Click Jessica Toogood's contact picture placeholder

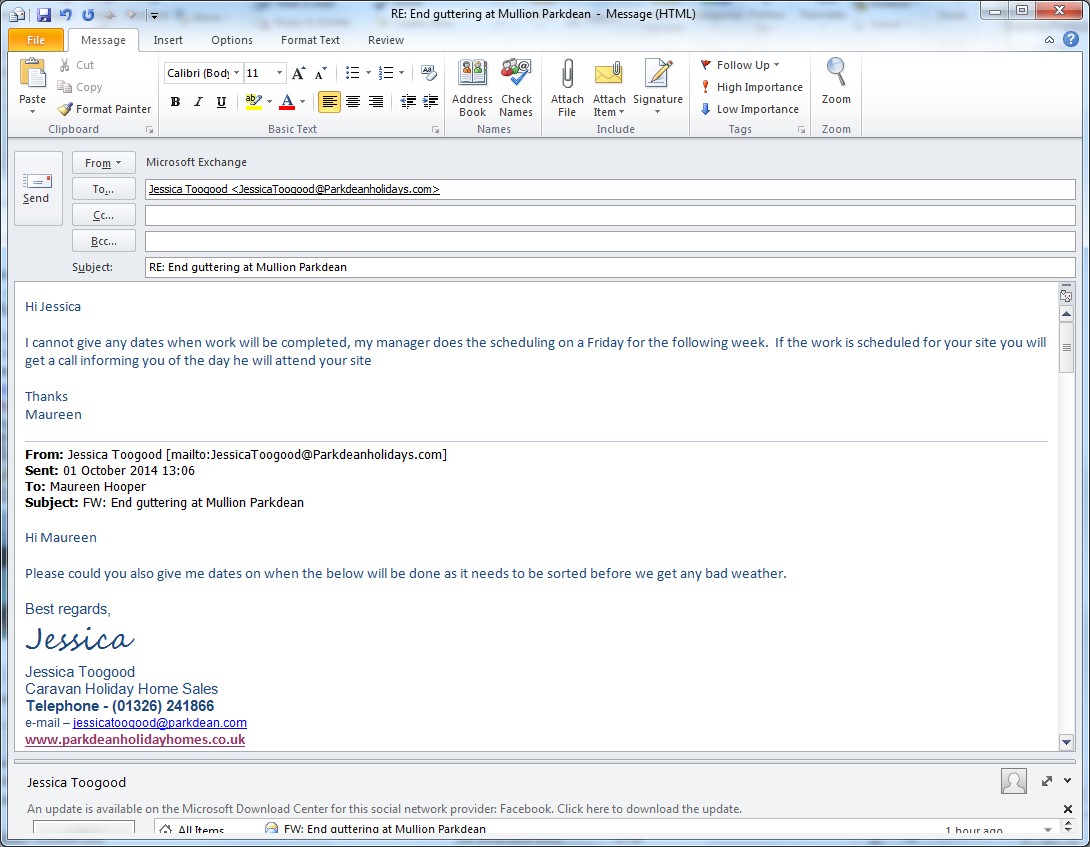click(1014, 781)
